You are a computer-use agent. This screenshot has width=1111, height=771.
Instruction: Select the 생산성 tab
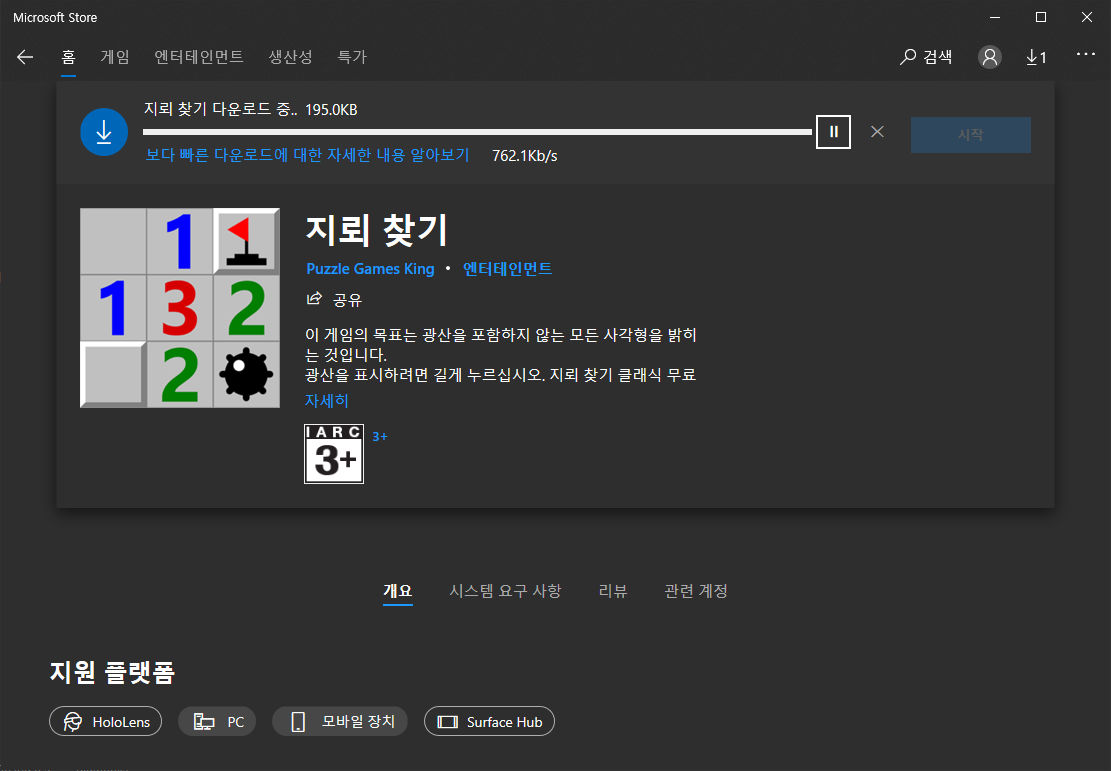[291, 57]
